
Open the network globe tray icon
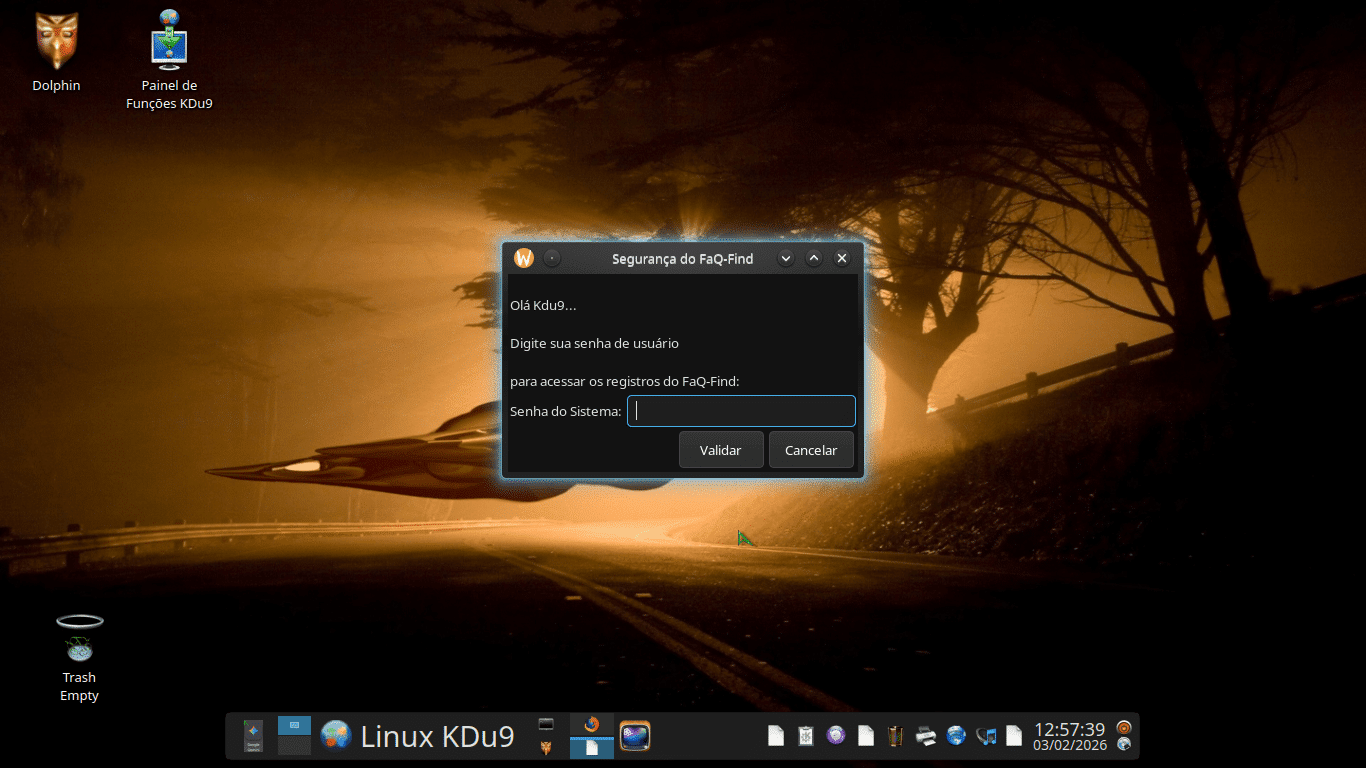(956, 736)
